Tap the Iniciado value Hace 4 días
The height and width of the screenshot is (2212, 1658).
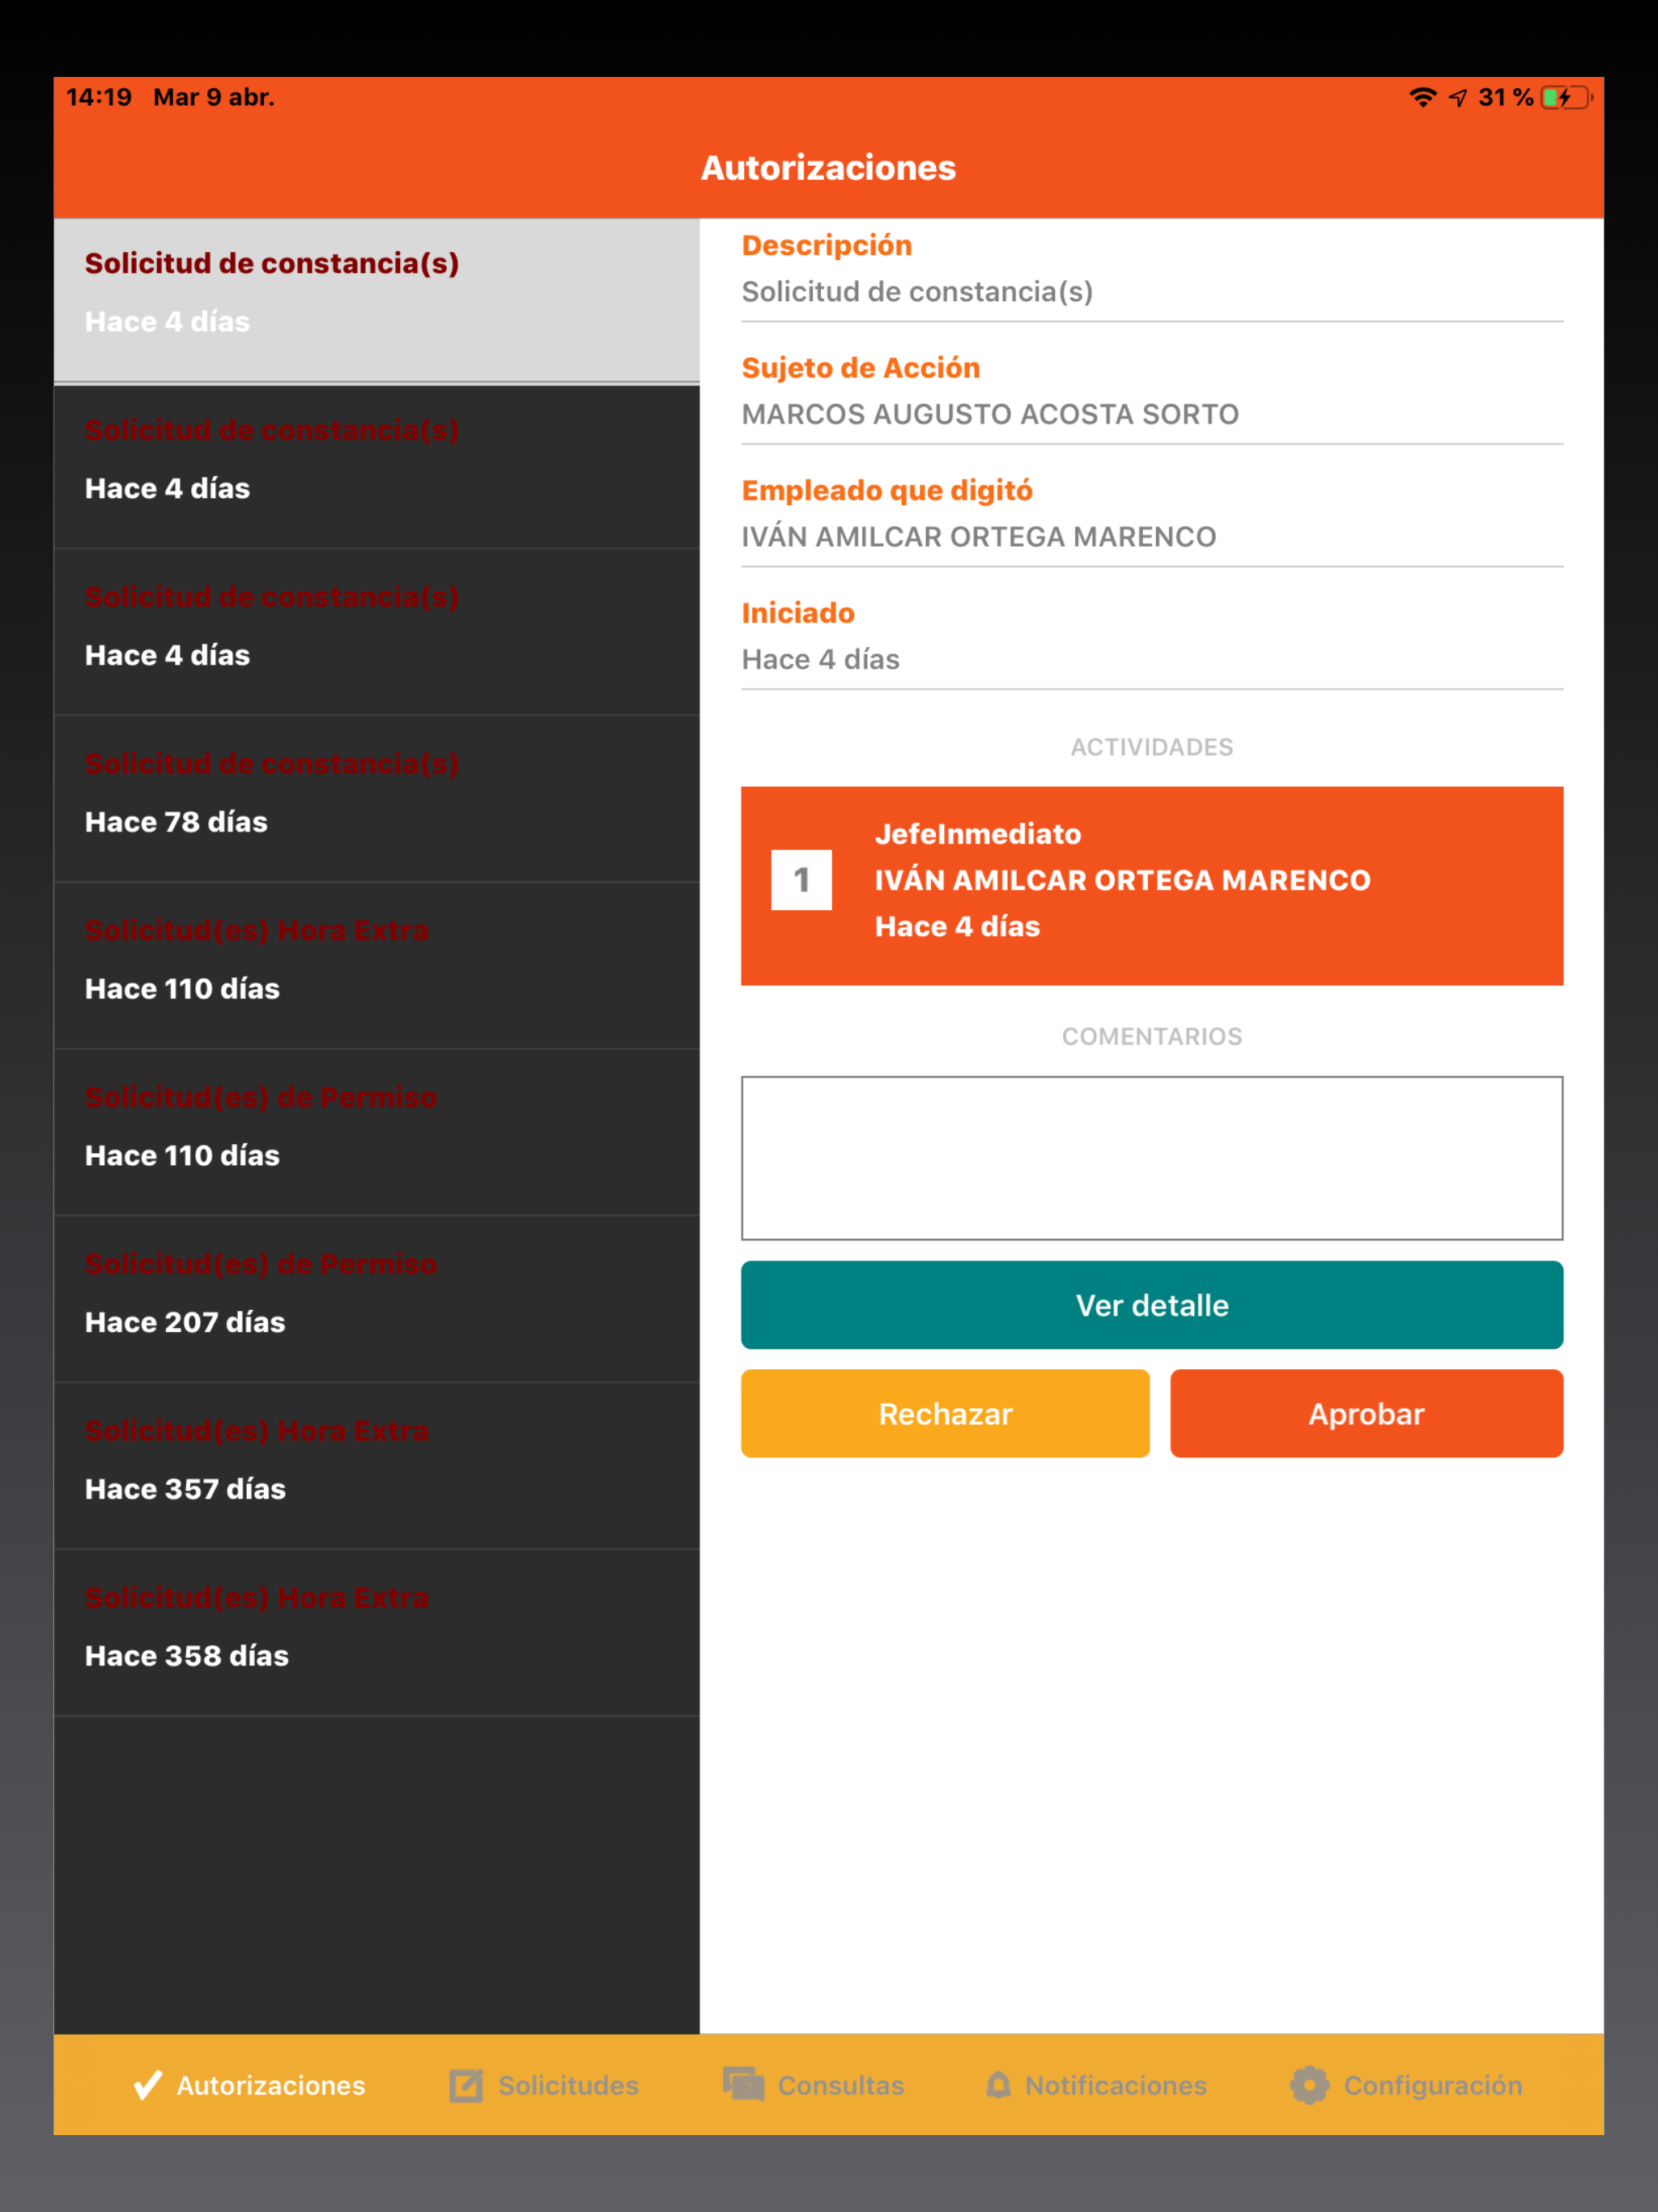[x=820, y=660]
